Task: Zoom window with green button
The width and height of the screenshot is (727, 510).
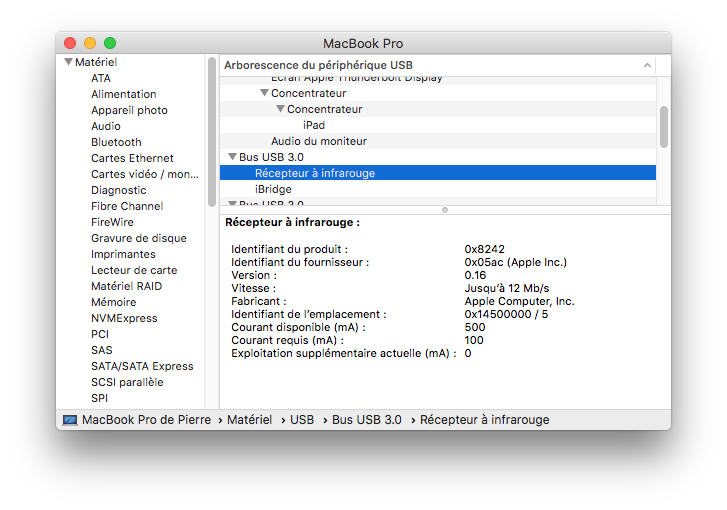Action: 110,43
